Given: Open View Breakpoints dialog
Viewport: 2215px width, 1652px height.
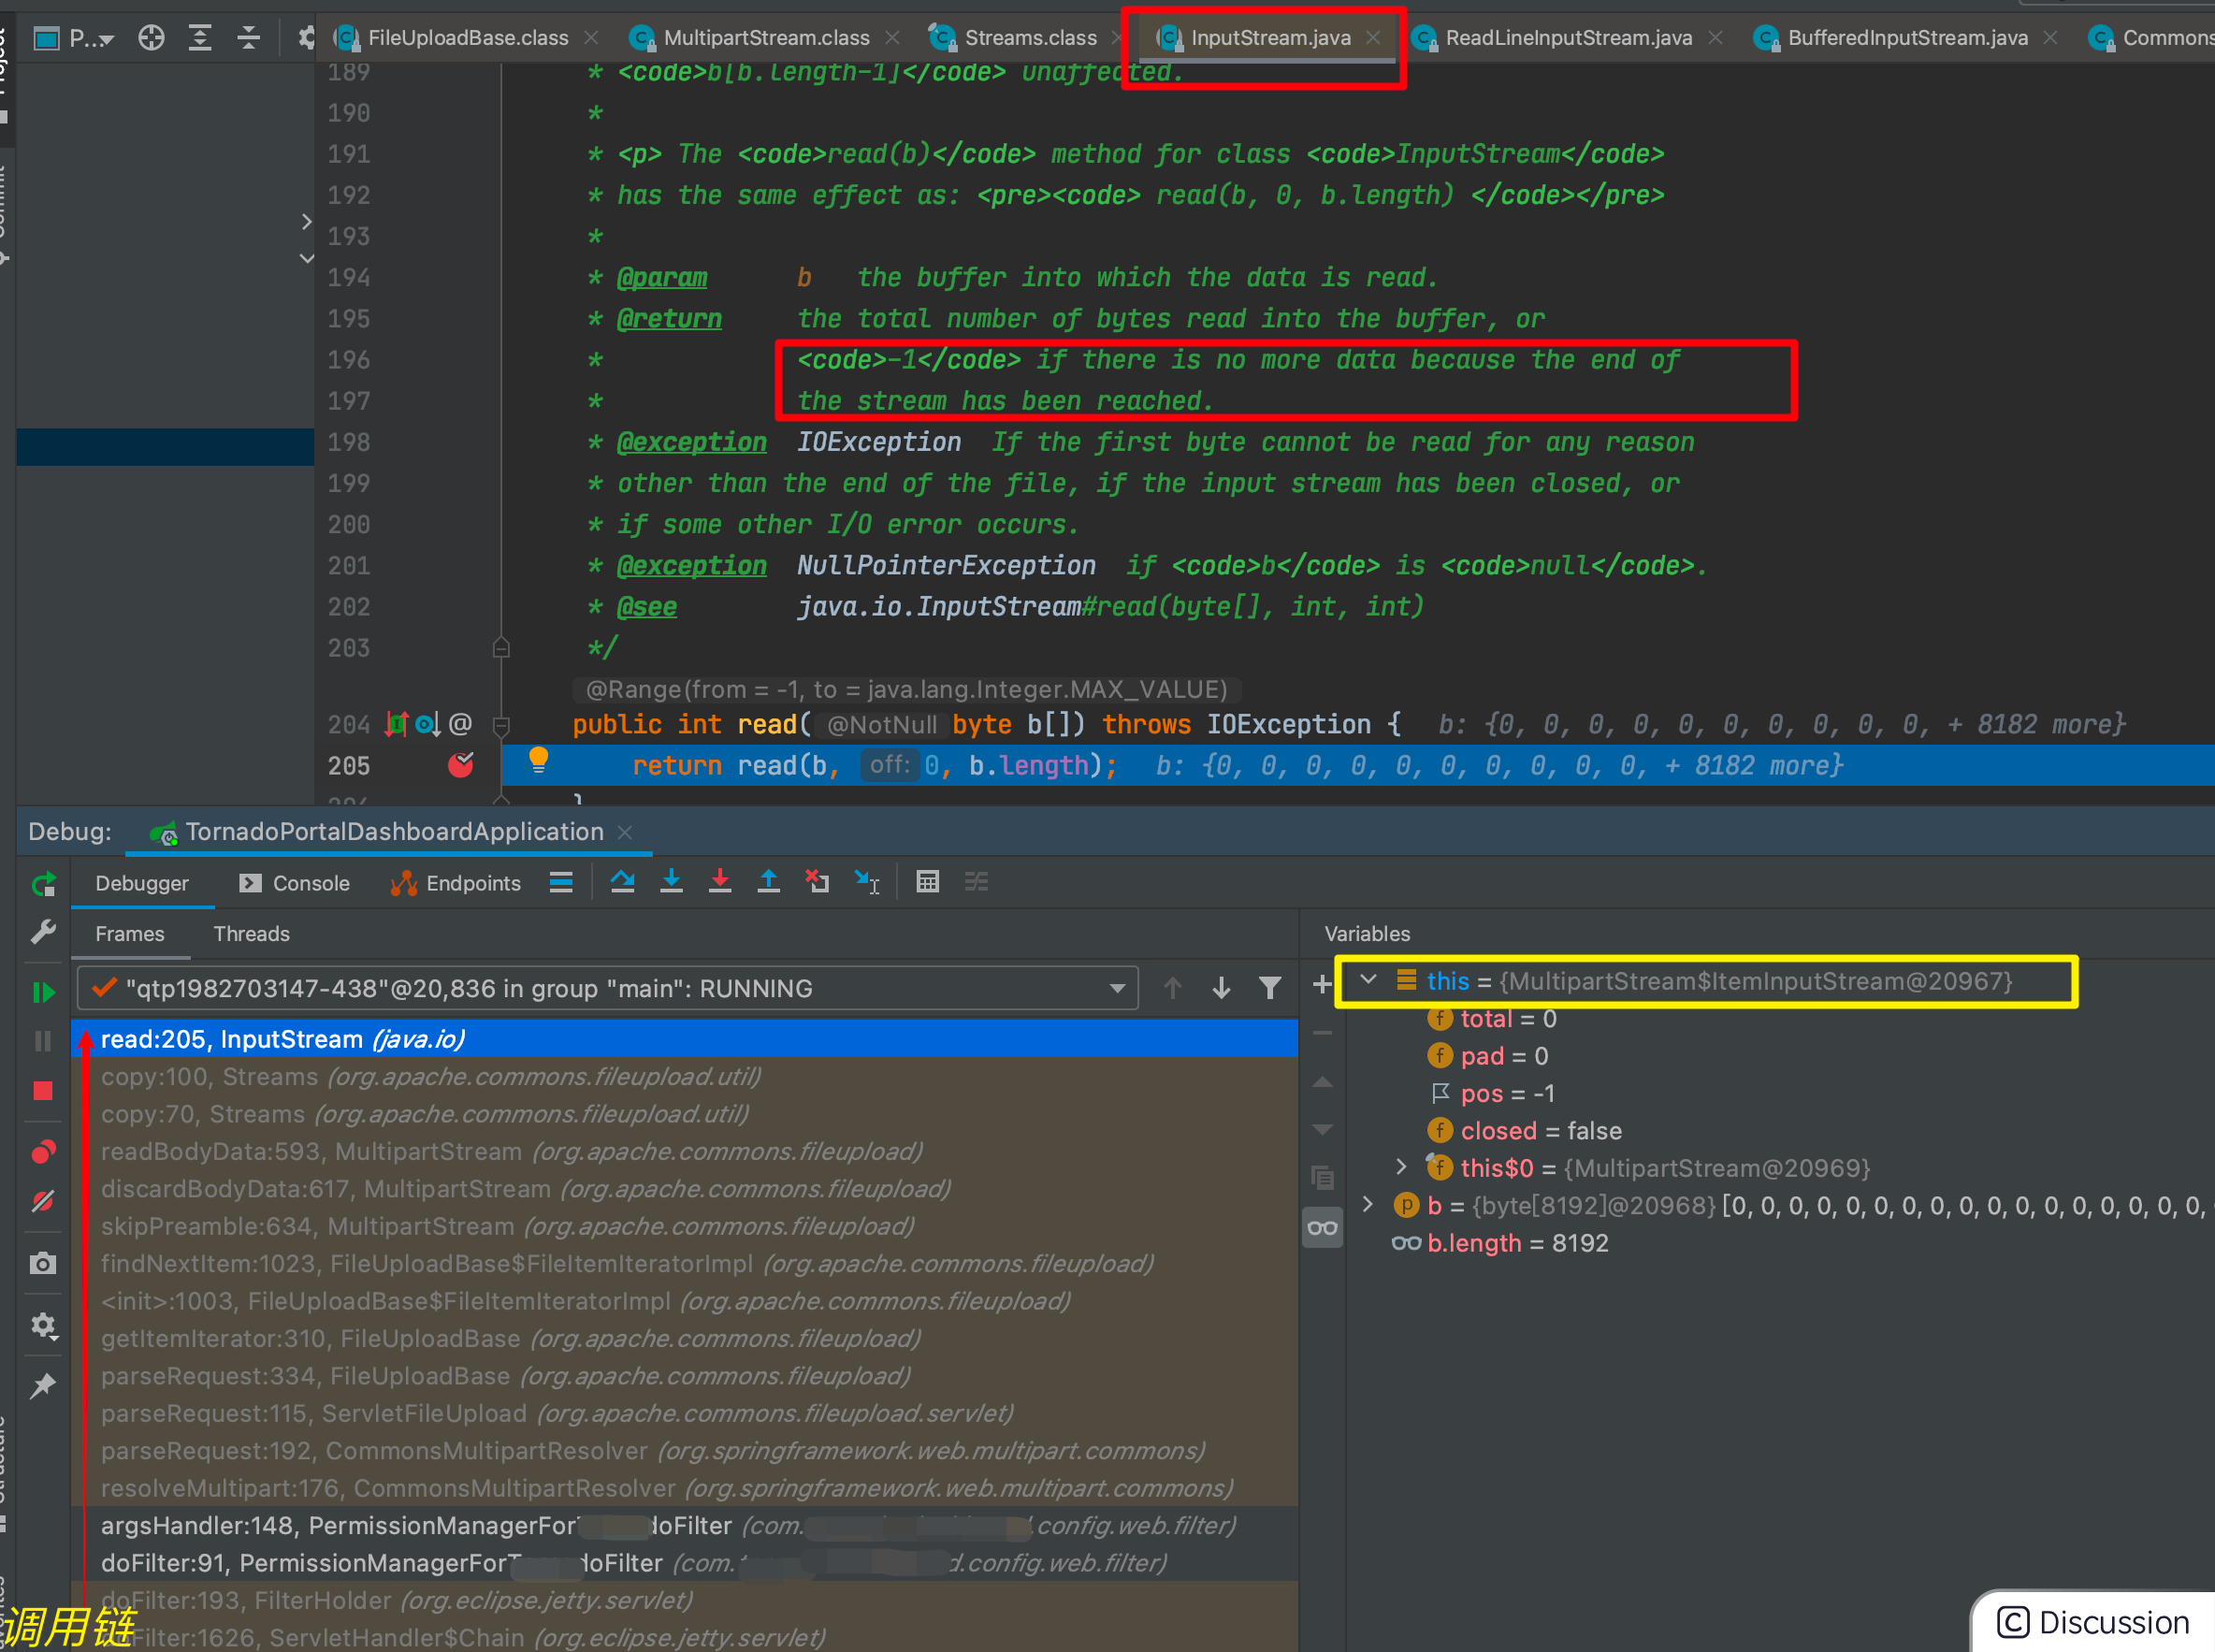Looking at the screenshot, I should (43, 1152).
